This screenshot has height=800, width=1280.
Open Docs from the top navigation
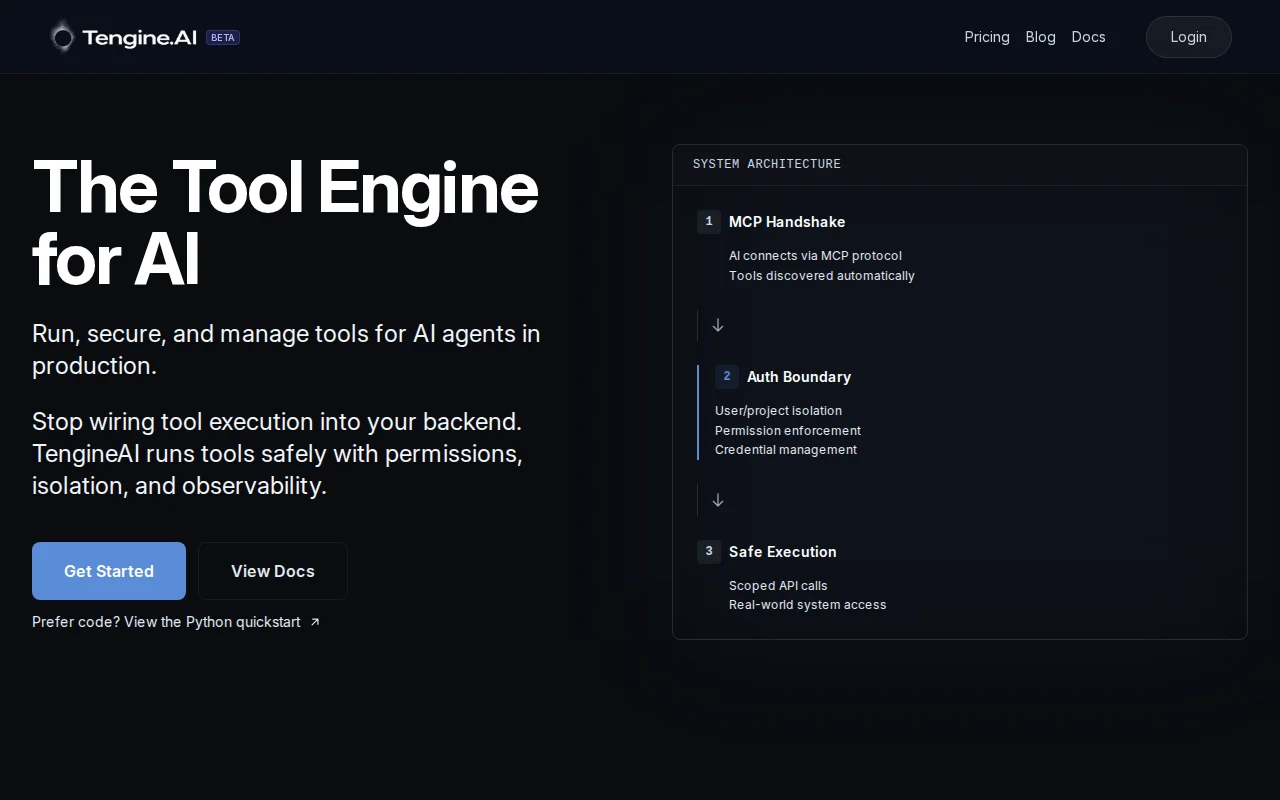click(1089, 37)
